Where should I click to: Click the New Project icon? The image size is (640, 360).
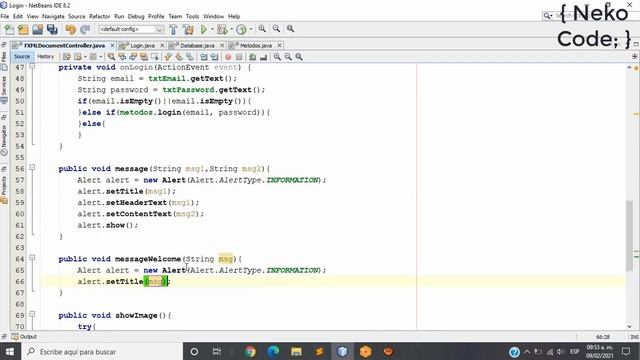(x=23, y=29)
